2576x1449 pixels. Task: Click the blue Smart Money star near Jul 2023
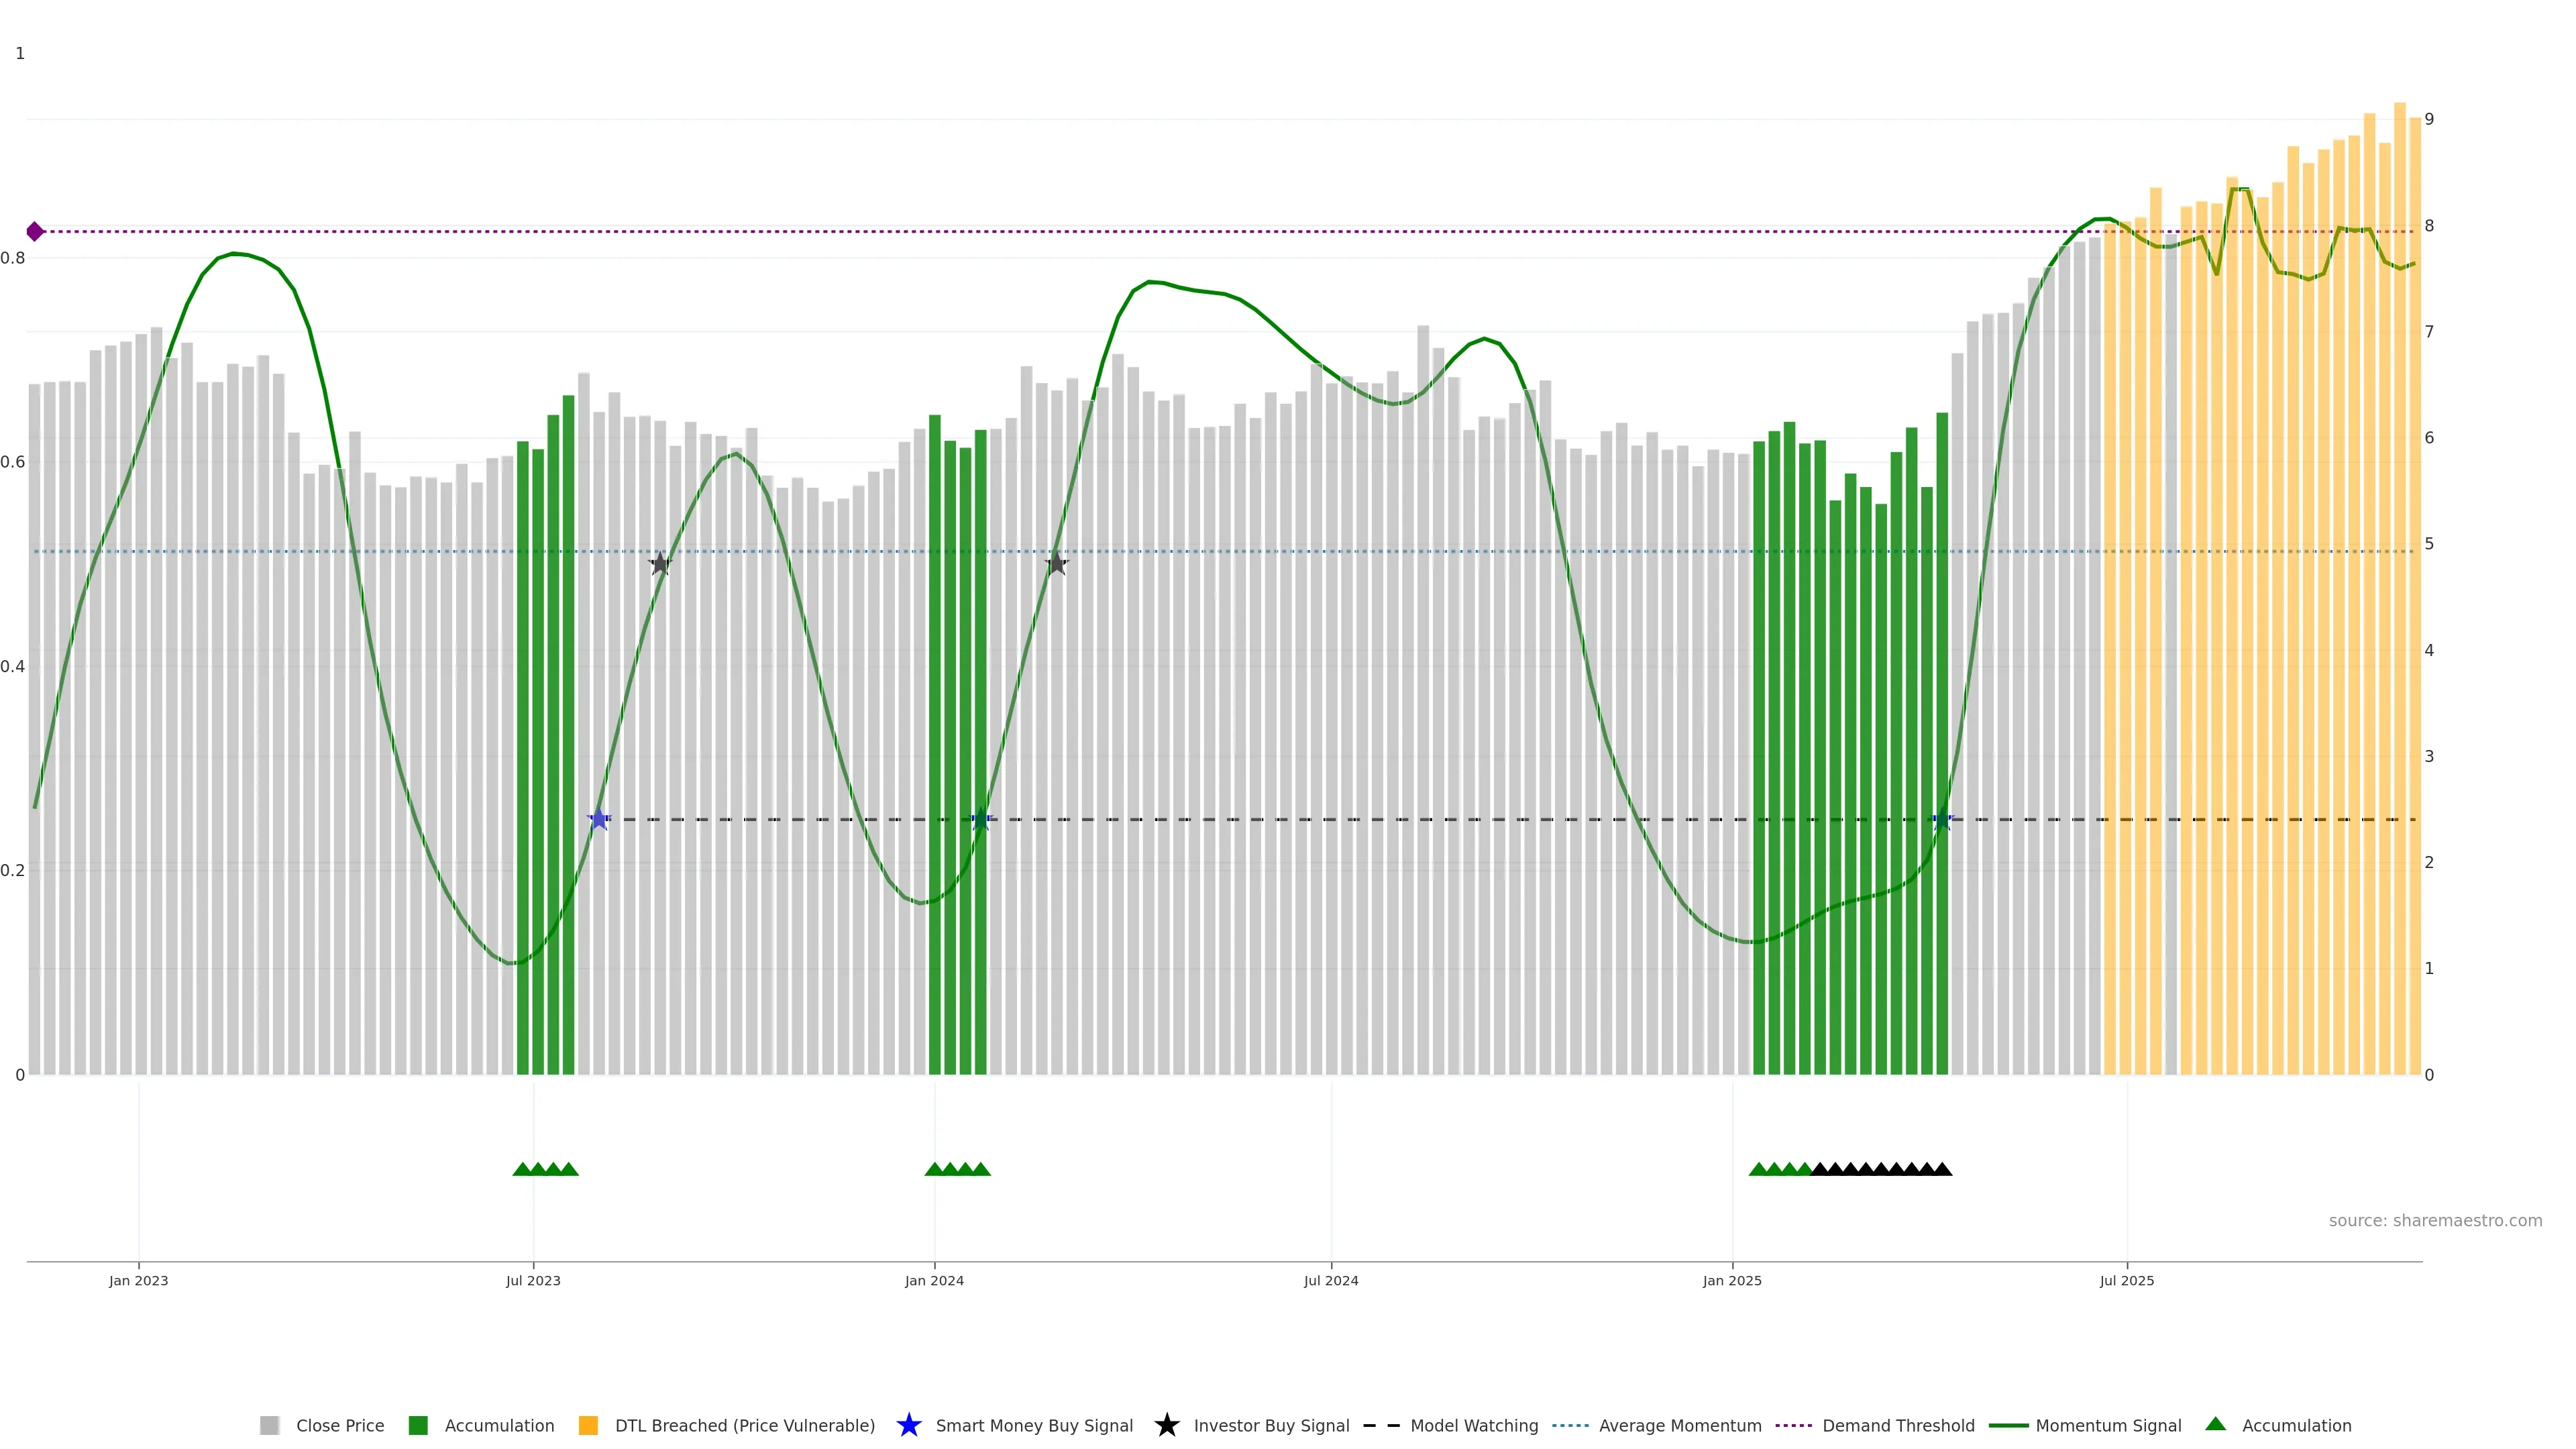coord(598,820)
